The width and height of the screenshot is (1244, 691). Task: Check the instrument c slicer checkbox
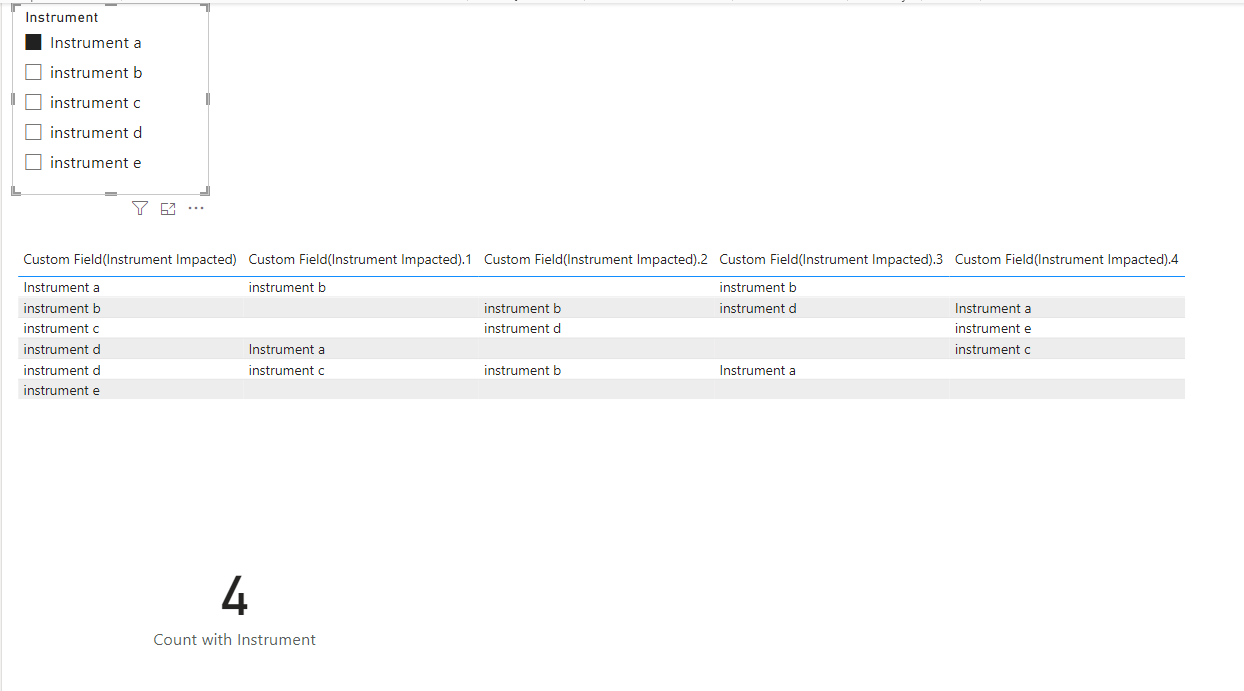[33, 102]
